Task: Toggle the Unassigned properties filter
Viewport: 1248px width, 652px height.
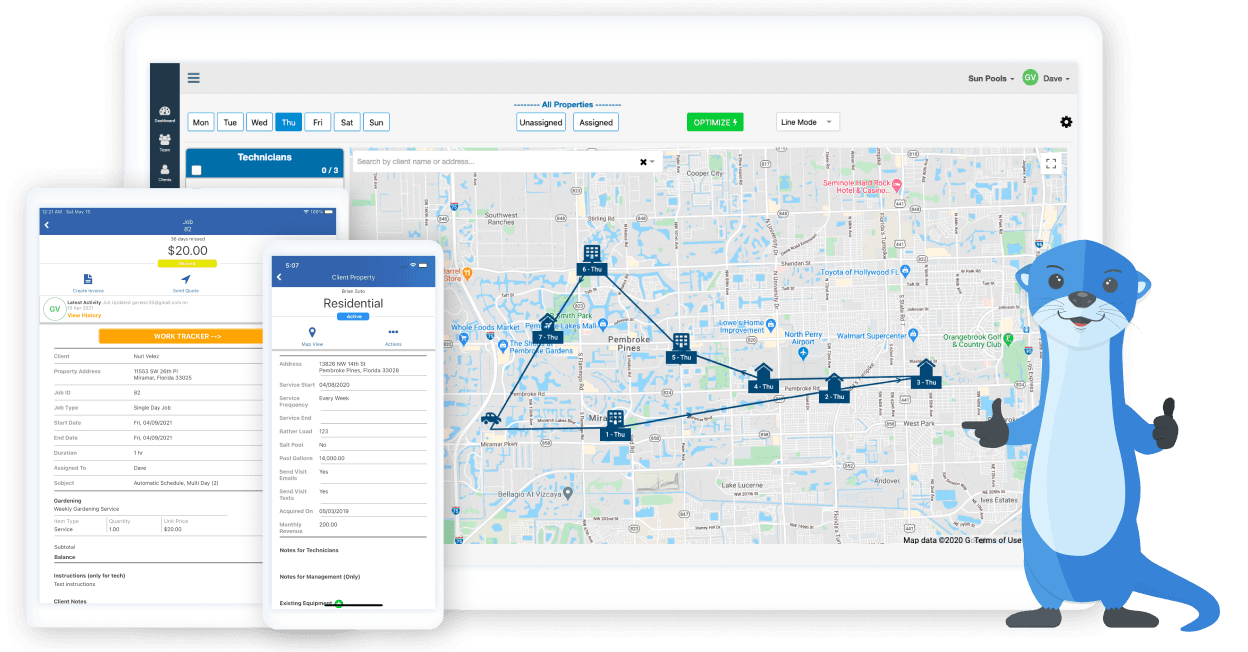Action: 541,122
